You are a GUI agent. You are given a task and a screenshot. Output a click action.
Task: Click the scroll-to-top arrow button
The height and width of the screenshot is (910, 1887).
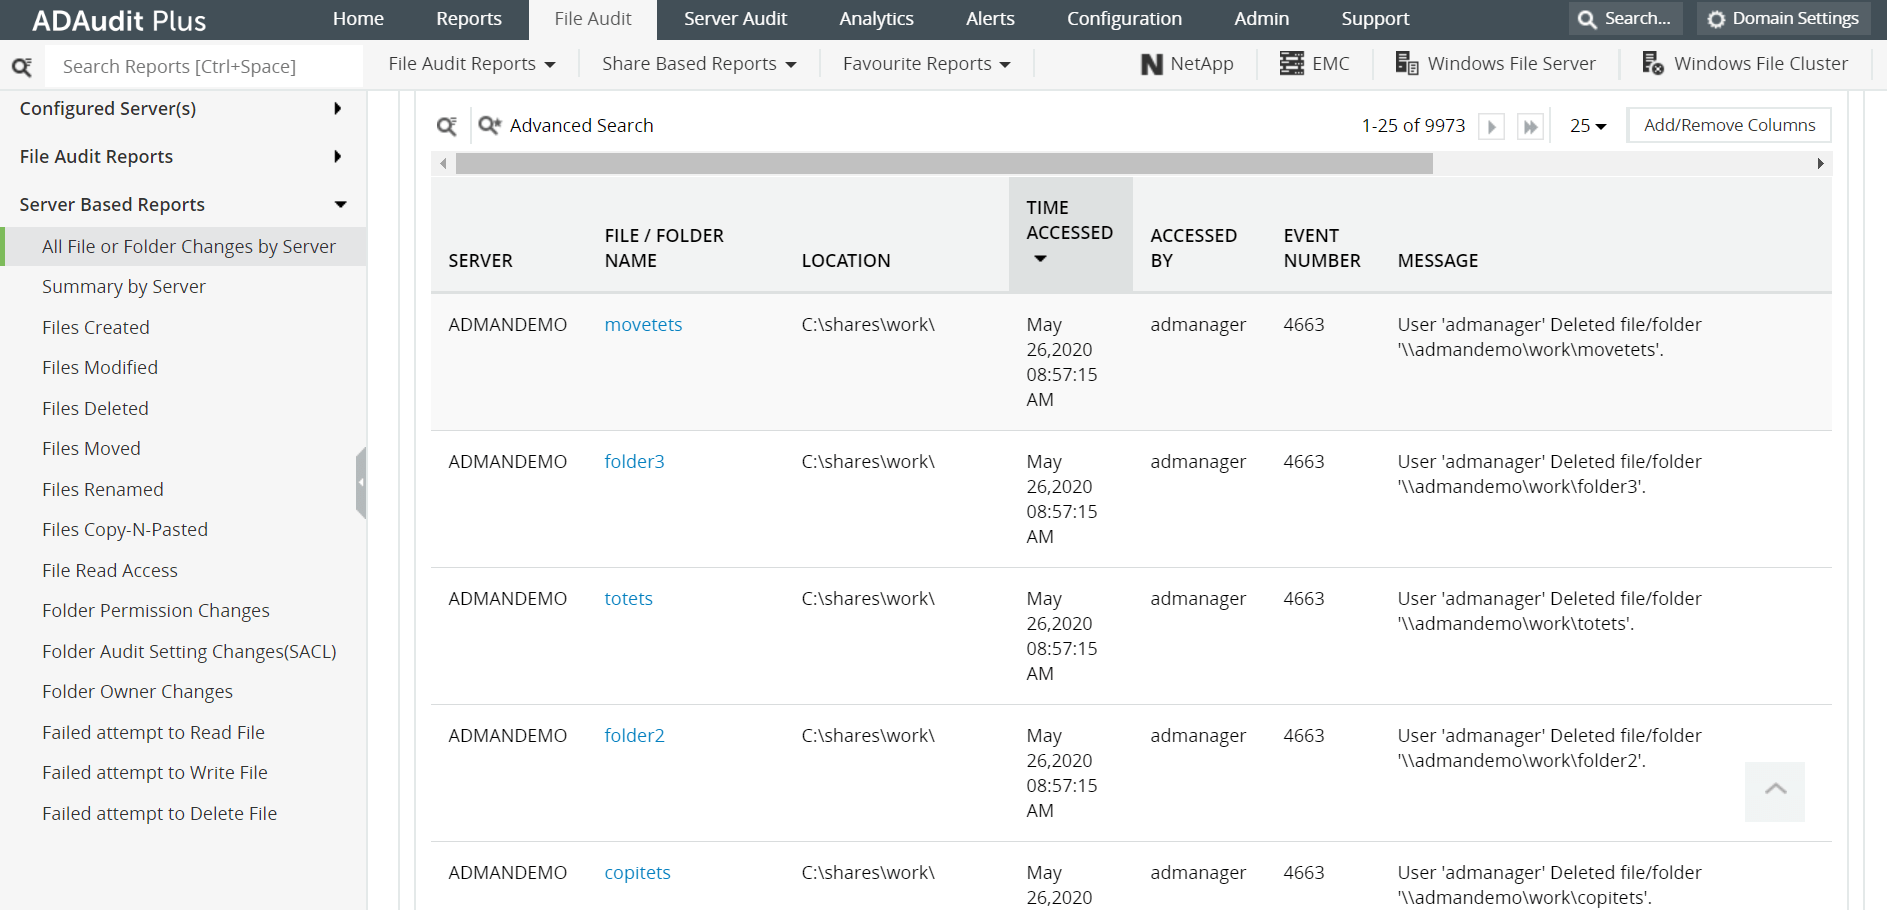1775,791
